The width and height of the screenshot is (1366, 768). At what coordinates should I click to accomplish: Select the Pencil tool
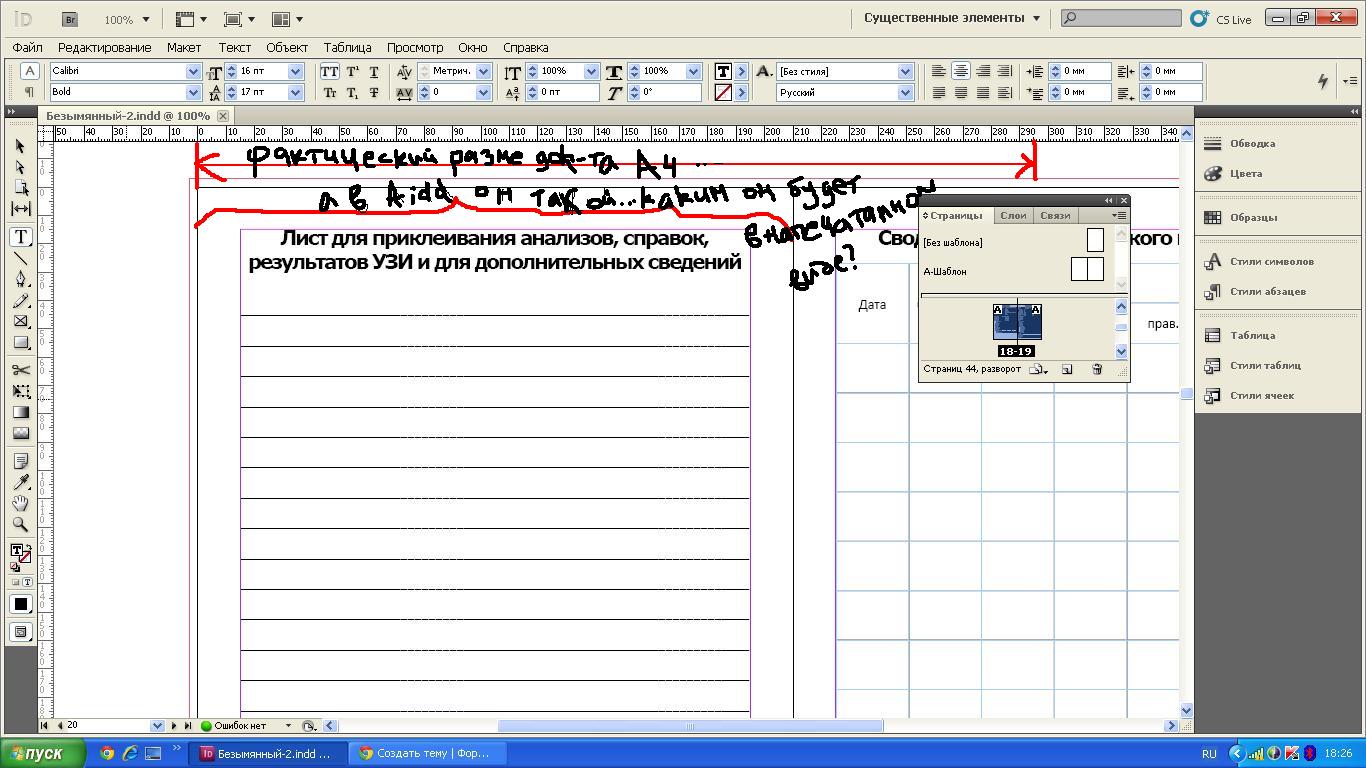click(x=20, y=300)
